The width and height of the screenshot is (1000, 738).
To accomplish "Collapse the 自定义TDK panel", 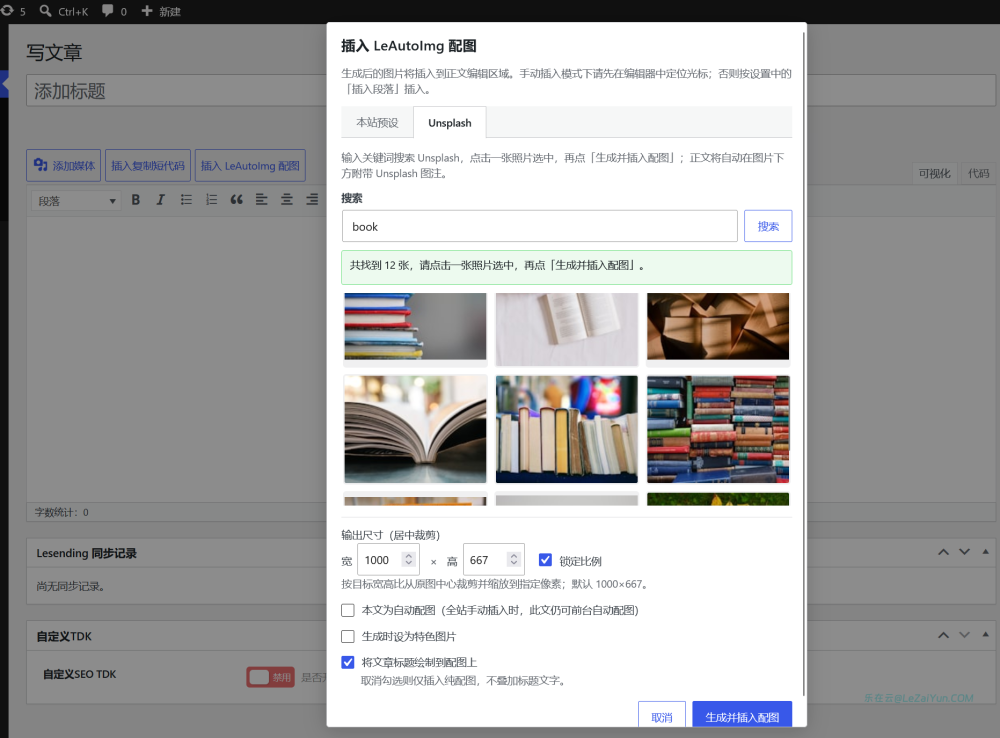I will click(x=985, y=635).
